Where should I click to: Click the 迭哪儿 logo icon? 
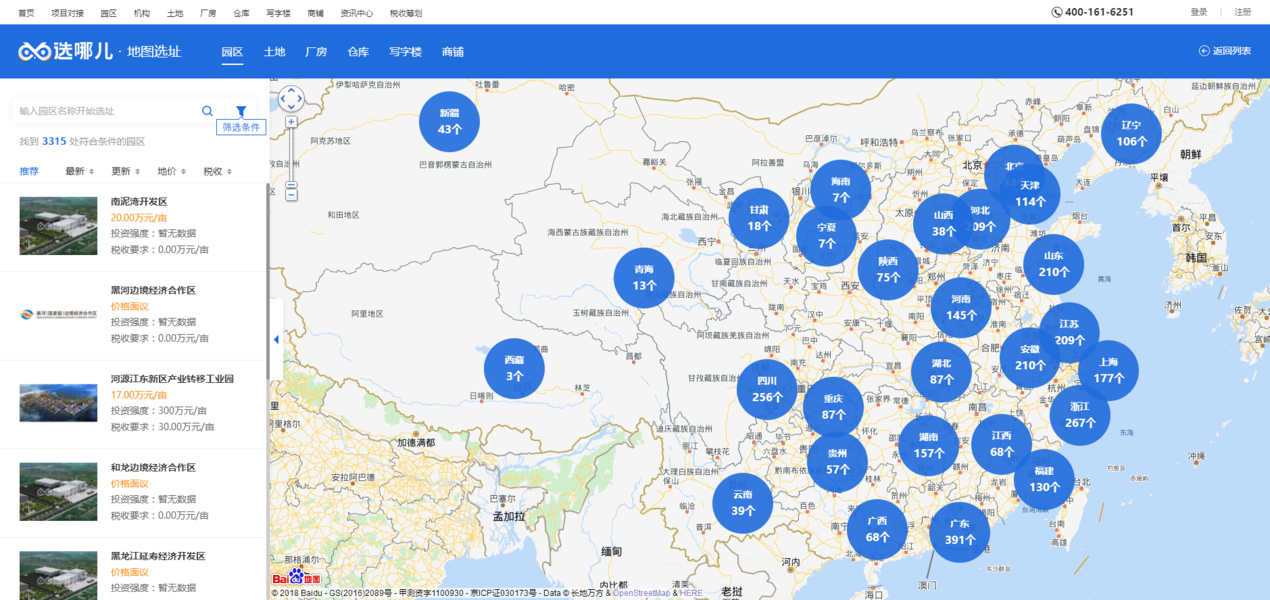37,51
